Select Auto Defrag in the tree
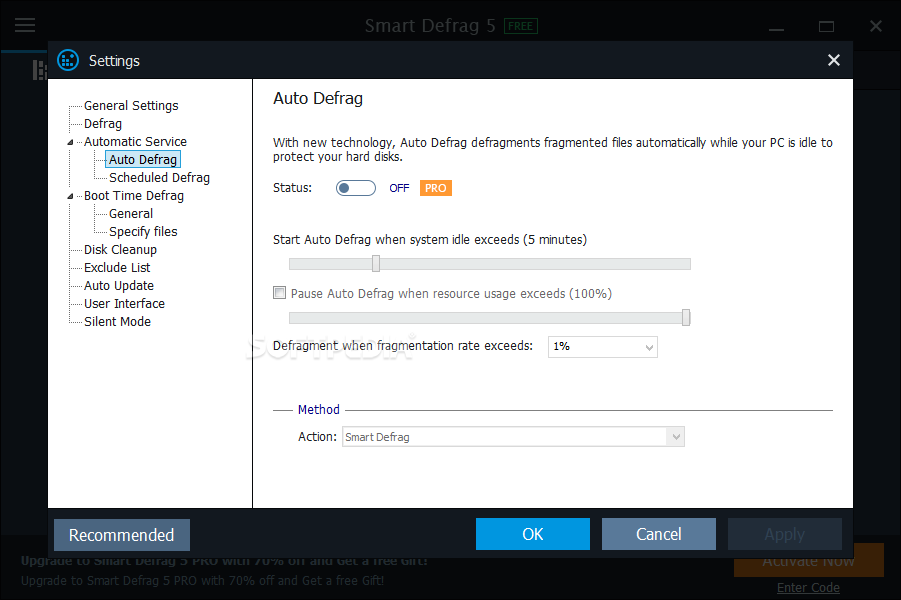The height and width of the screenshot is (600, 901). (143, 159)
